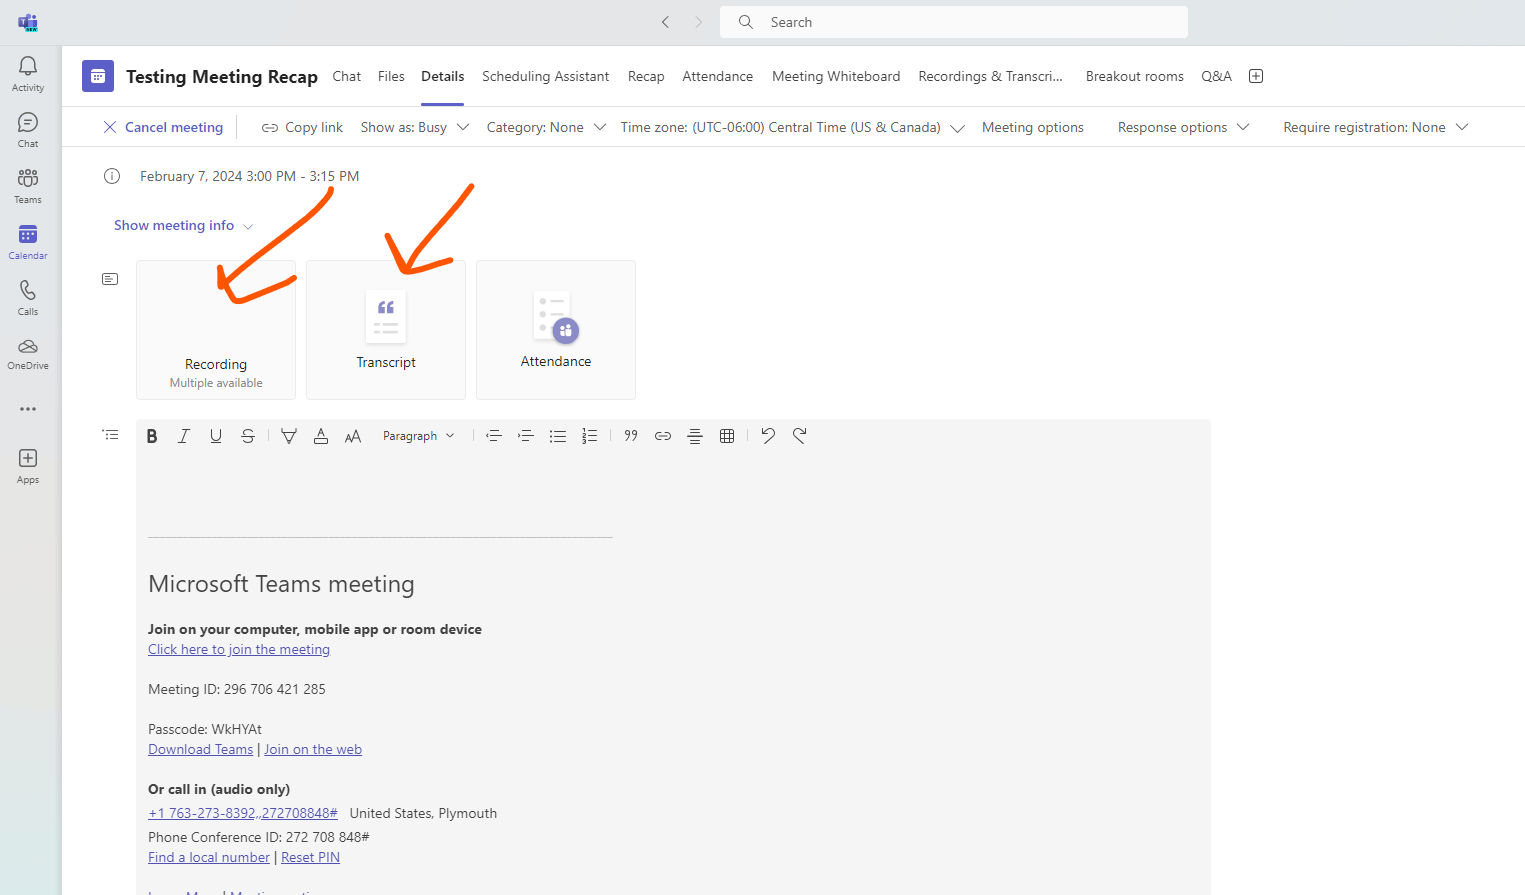Image resolution: width=1525 pixels, height=895 pixels.
Task: Open the Calendar from the sidebar
Action: click(x=27, y=240)
